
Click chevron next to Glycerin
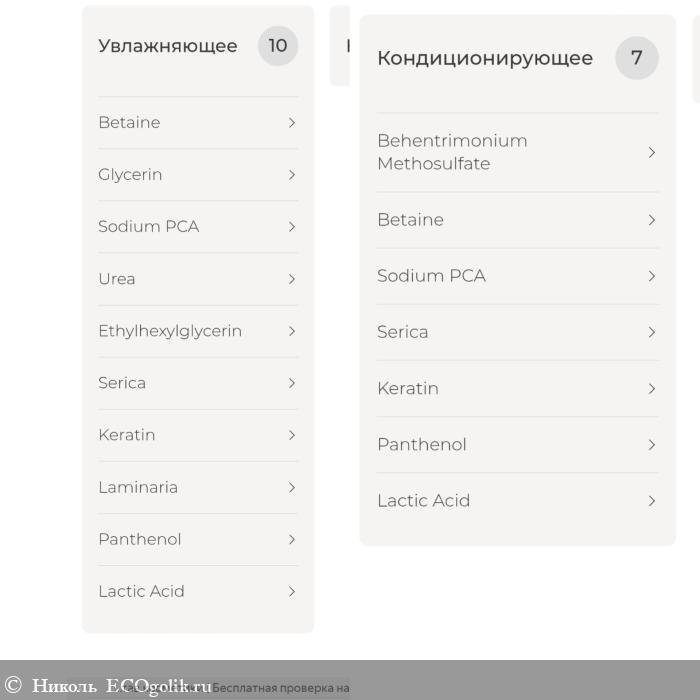(292, 175)
